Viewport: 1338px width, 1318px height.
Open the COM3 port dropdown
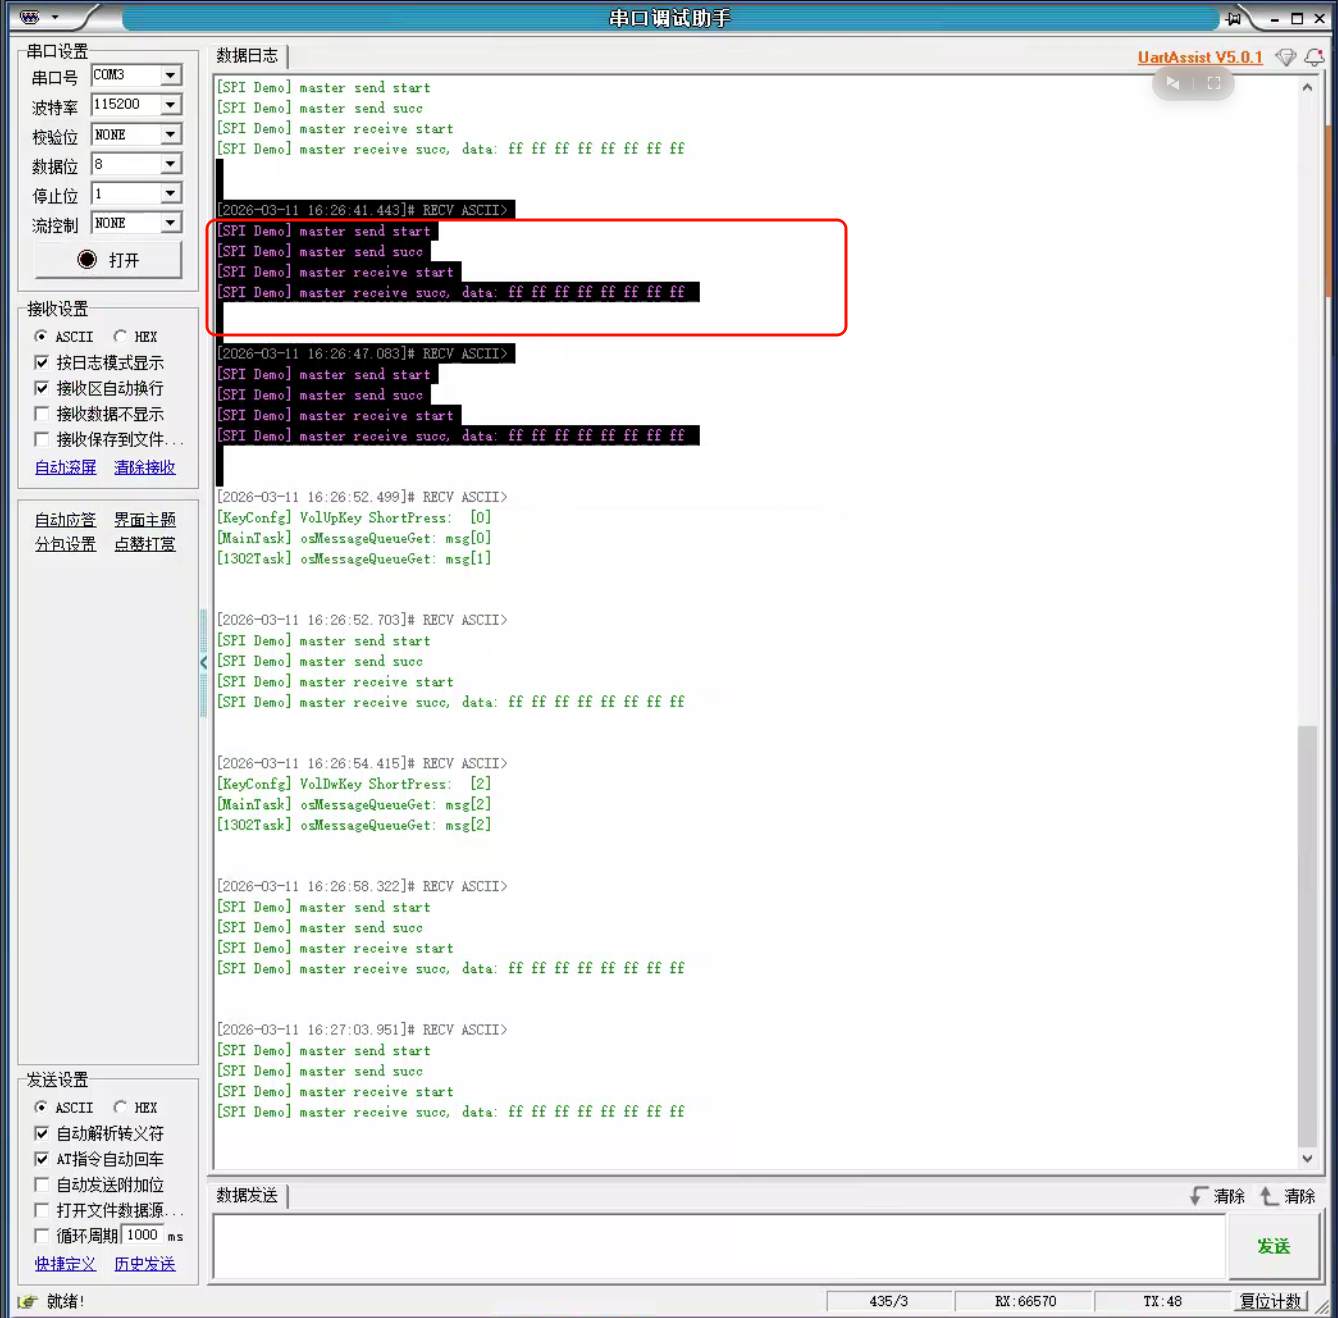coord(171,75)
